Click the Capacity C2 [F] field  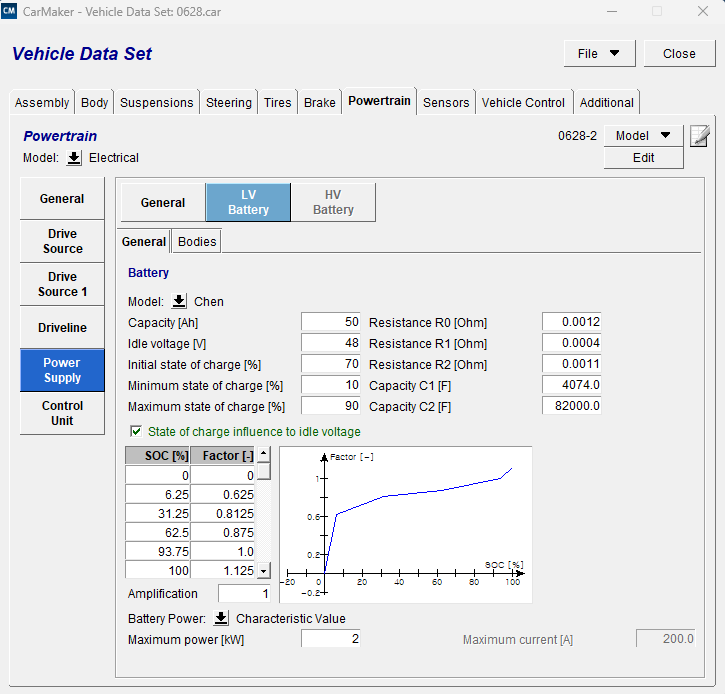(x=571, y=406)
